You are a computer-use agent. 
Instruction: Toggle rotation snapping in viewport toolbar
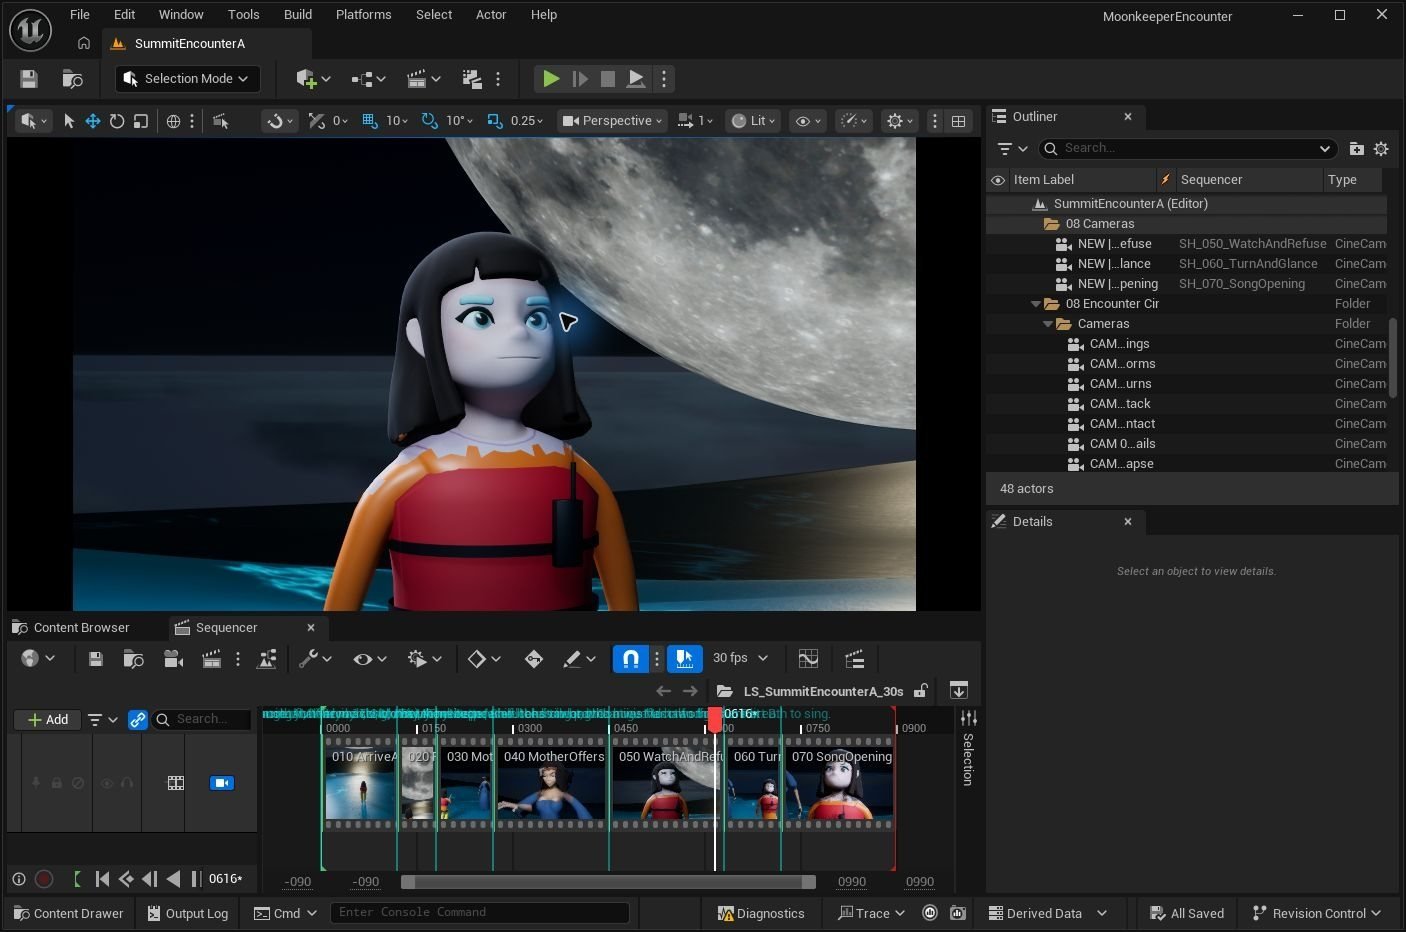coord(430,121)
